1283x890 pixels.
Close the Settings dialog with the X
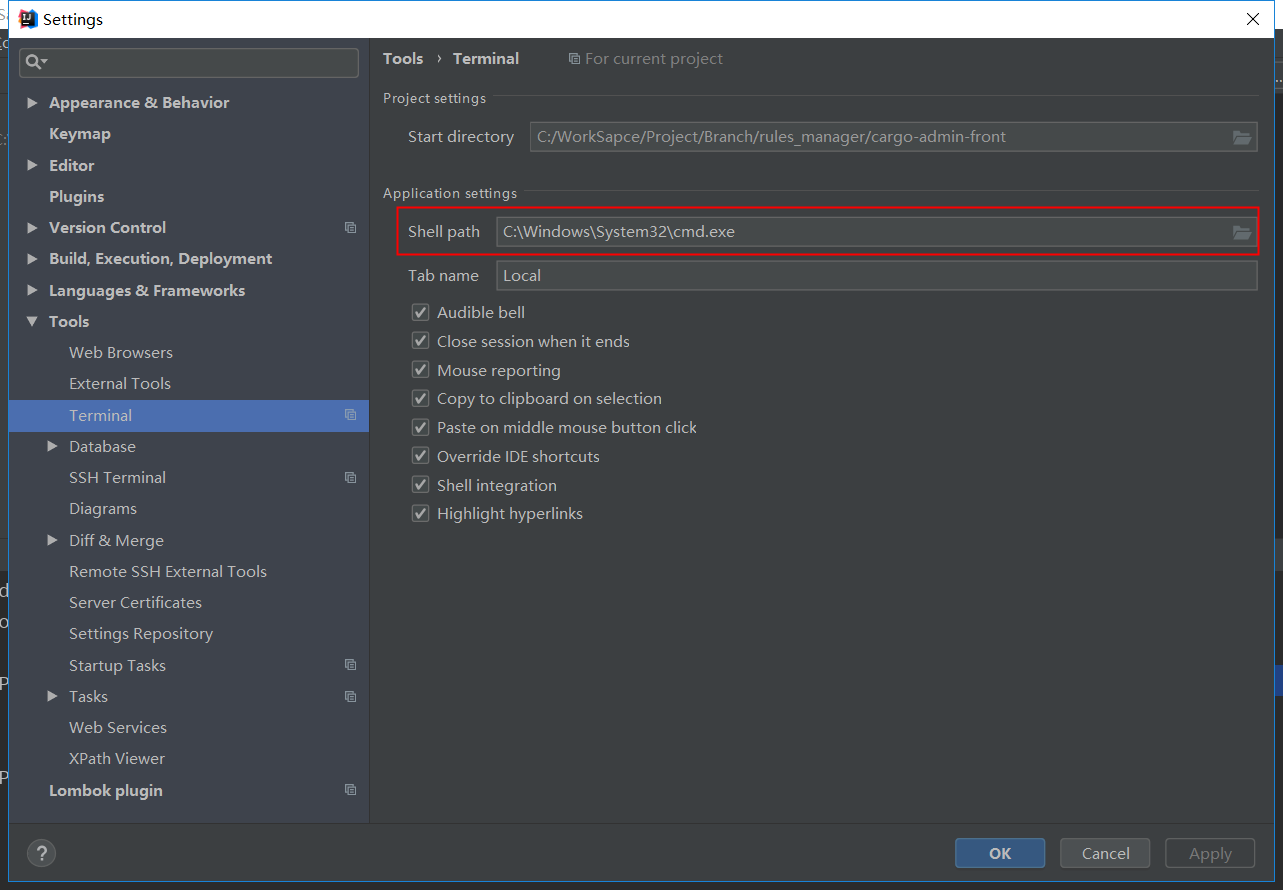tap(1253, 19)
